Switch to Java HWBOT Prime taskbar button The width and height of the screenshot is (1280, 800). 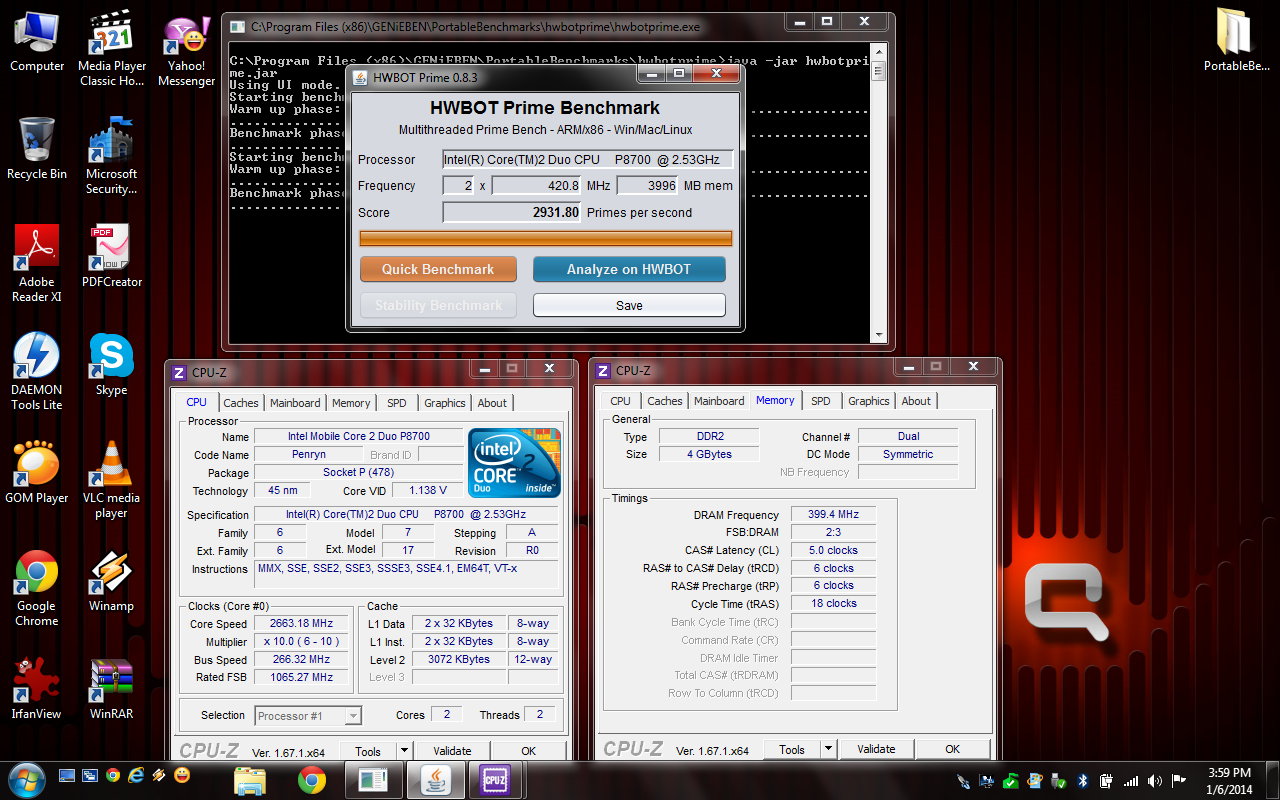435,779
